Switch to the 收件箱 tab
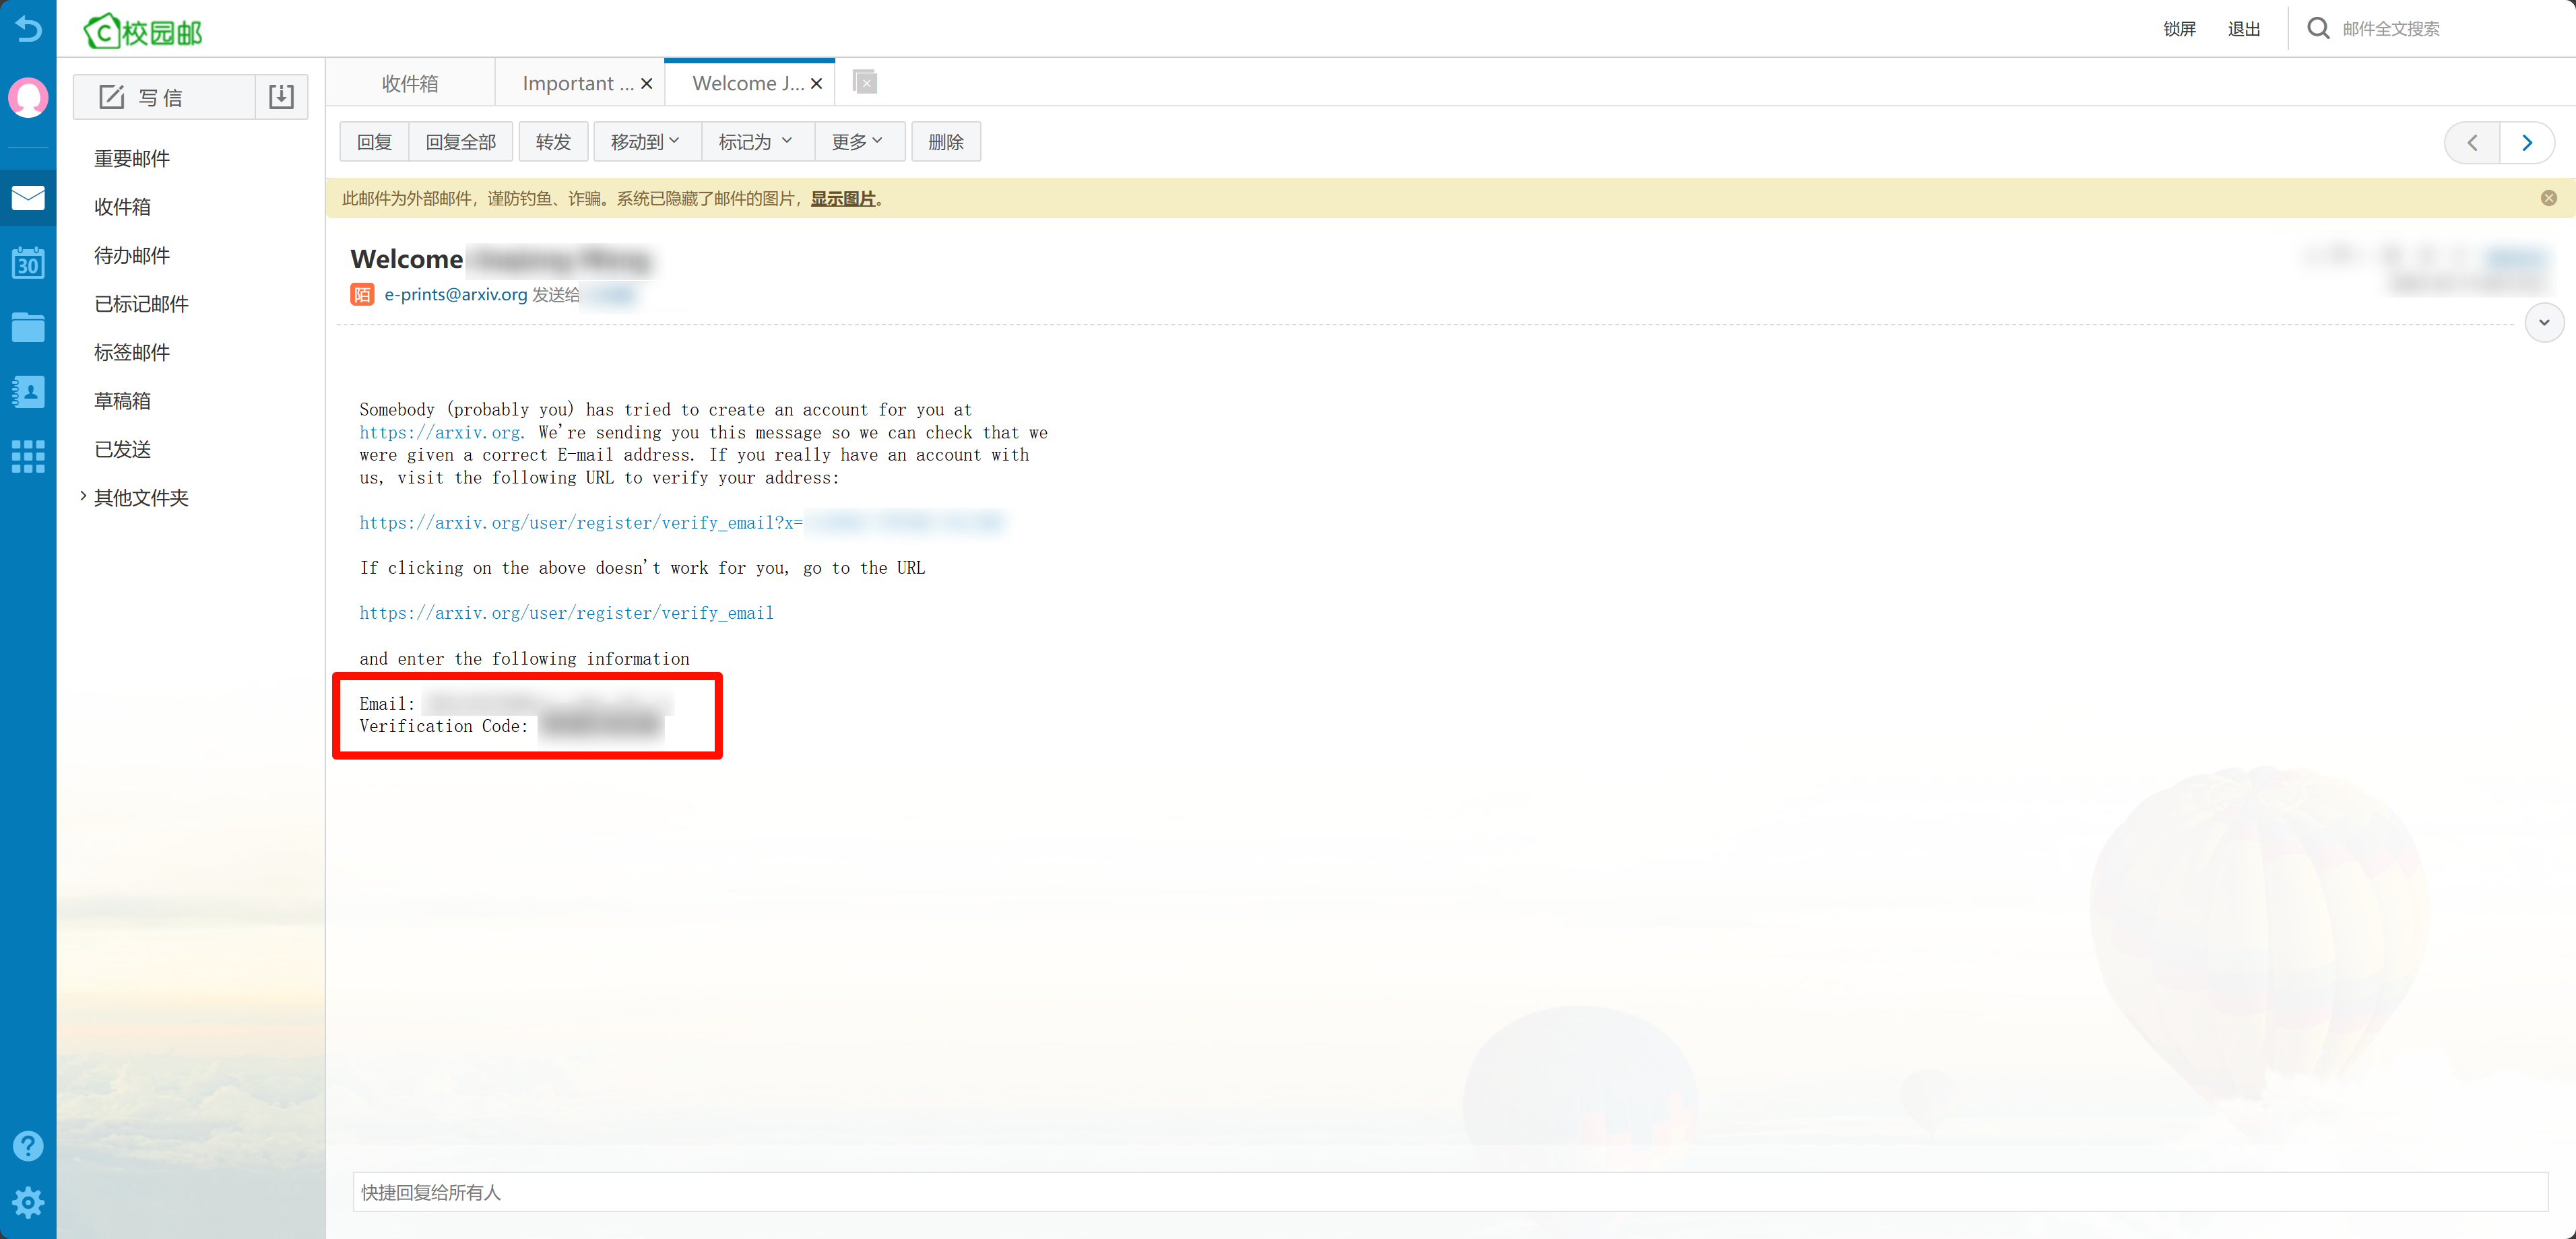2576x1239 pixels. (x=410, y=83)
